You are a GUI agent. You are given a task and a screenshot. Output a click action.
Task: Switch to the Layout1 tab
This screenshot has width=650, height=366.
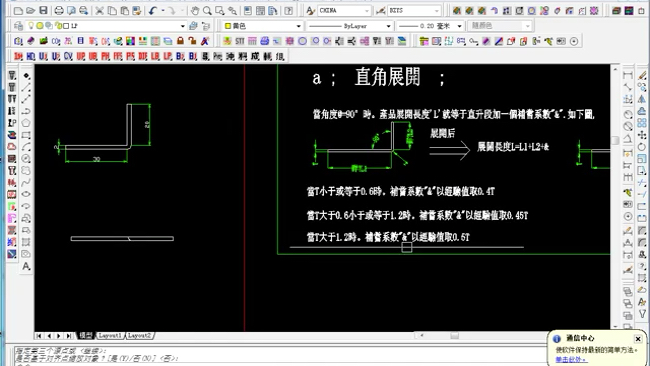110,335
